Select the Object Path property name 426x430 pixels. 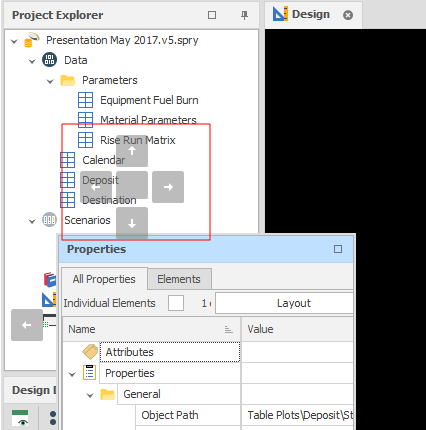pos(170,415)
